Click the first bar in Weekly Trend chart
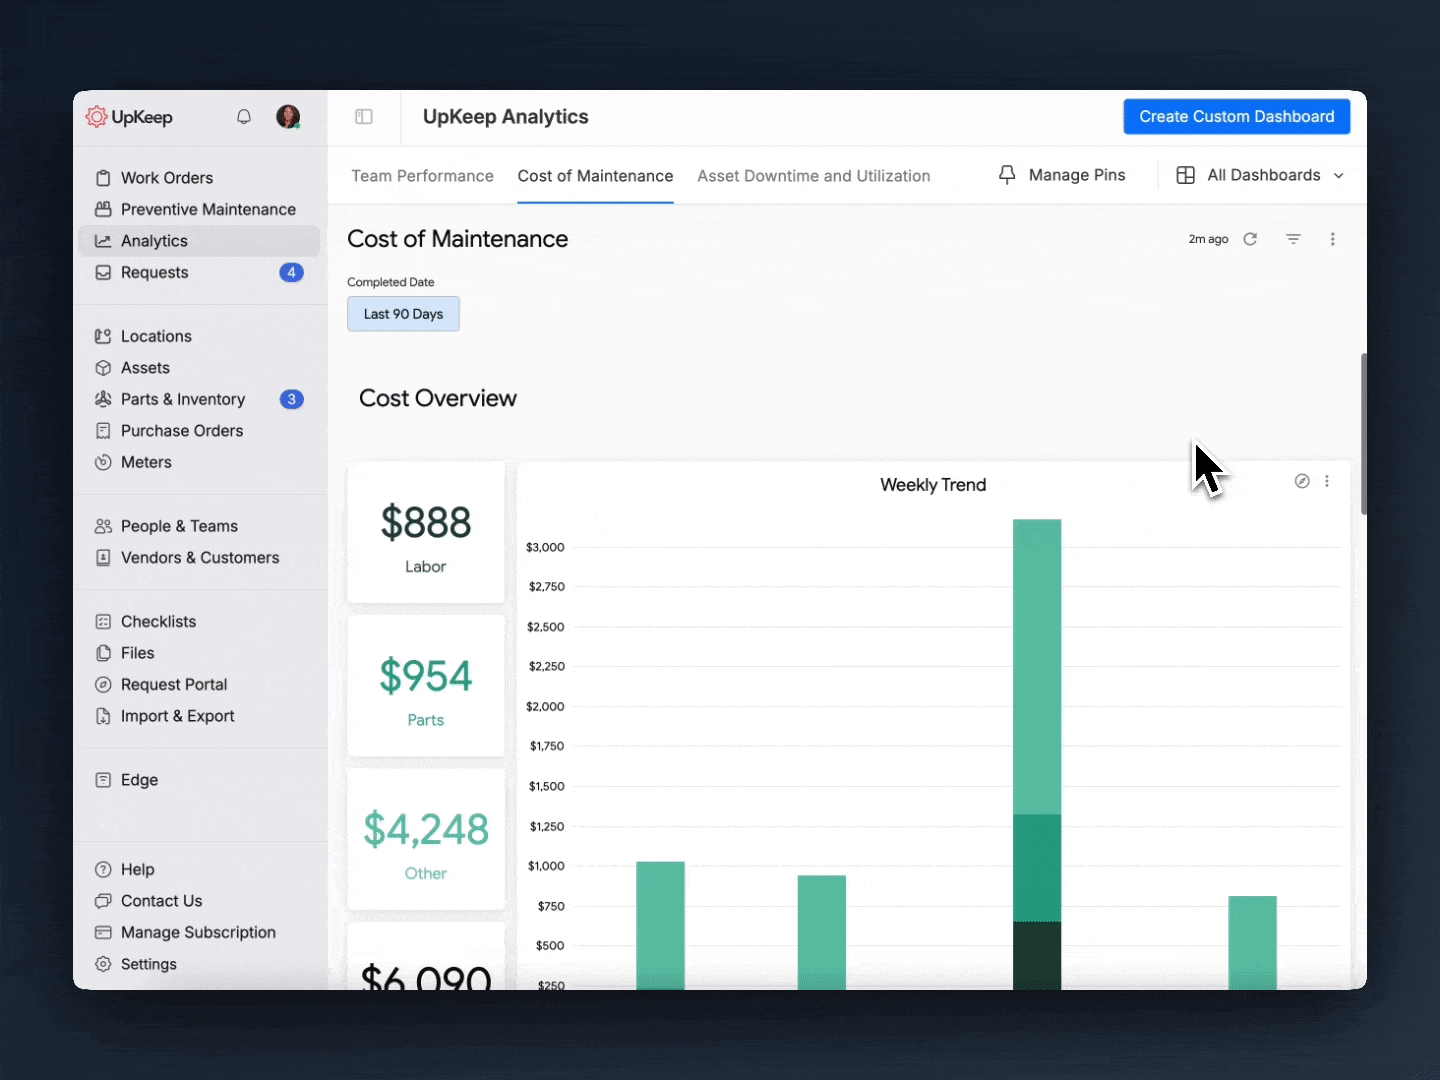 click(660, 925)
